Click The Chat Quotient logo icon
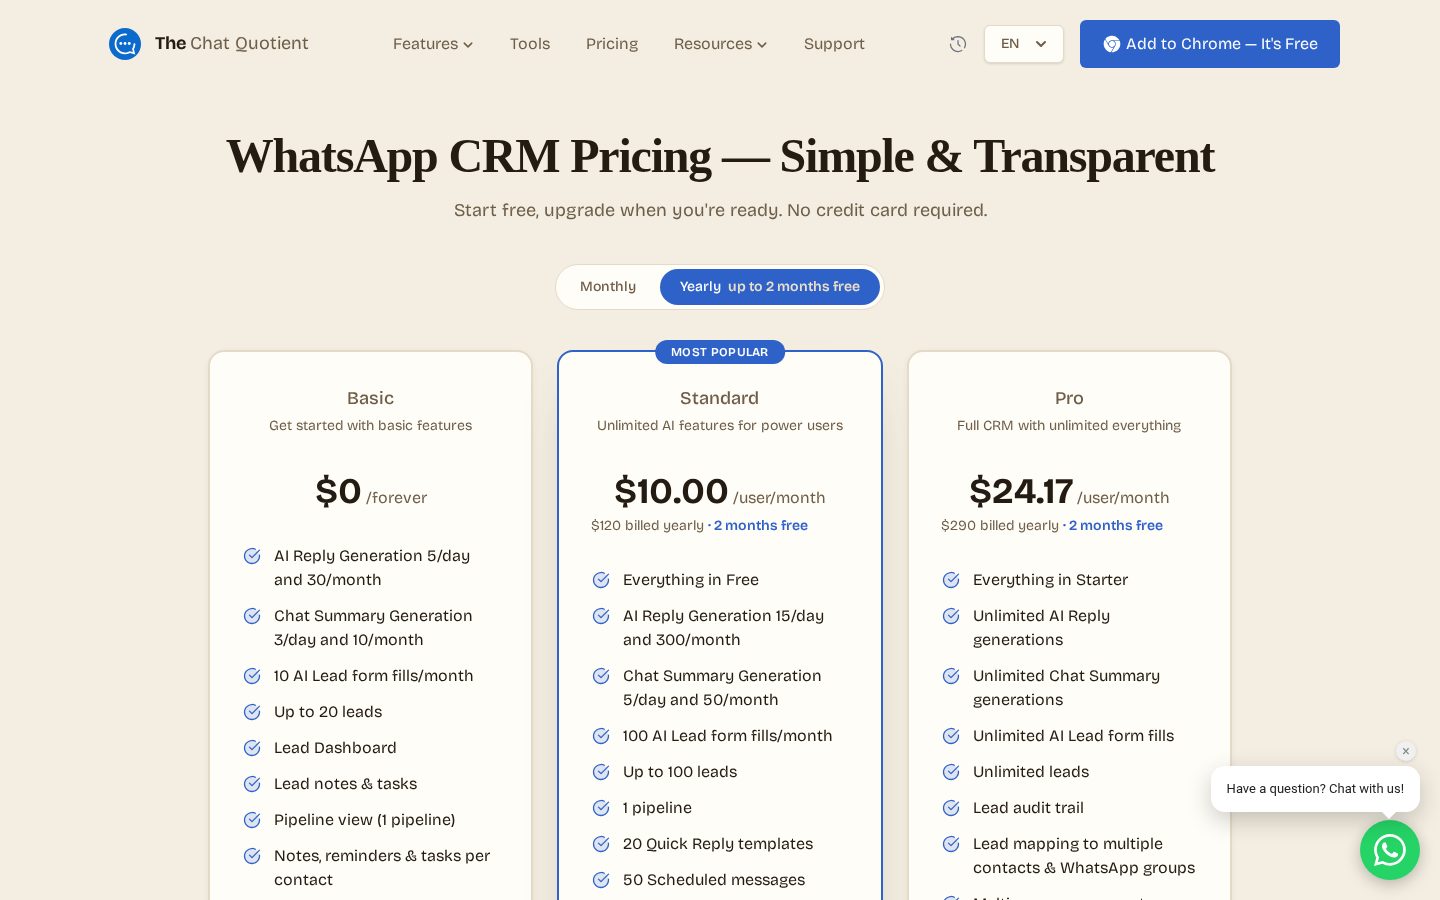Viewport: 1440px width, 900px height. click(x=125, y=44)
